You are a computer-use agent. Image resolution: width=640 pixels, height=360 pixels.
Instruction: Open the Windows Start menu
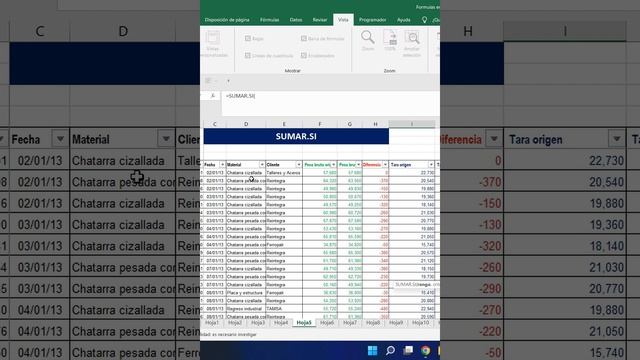[372, 351]
